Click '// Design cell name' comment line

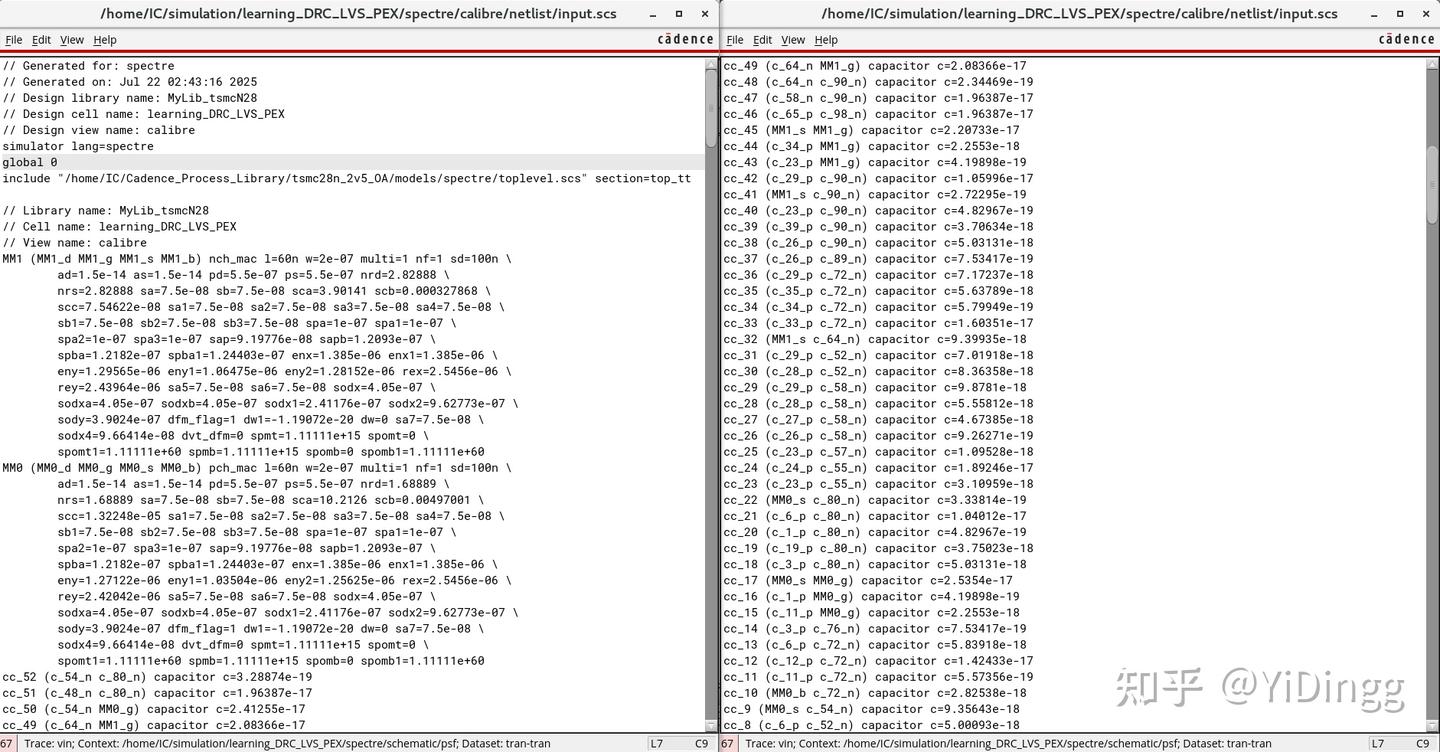click(x=143, y=114)
